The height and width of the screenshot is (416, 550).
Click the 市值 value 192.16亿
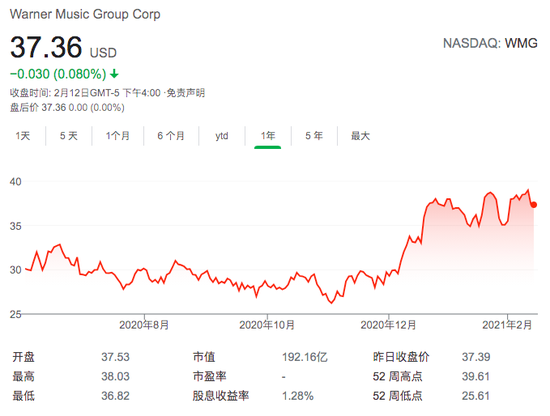(x=305, y=357)
